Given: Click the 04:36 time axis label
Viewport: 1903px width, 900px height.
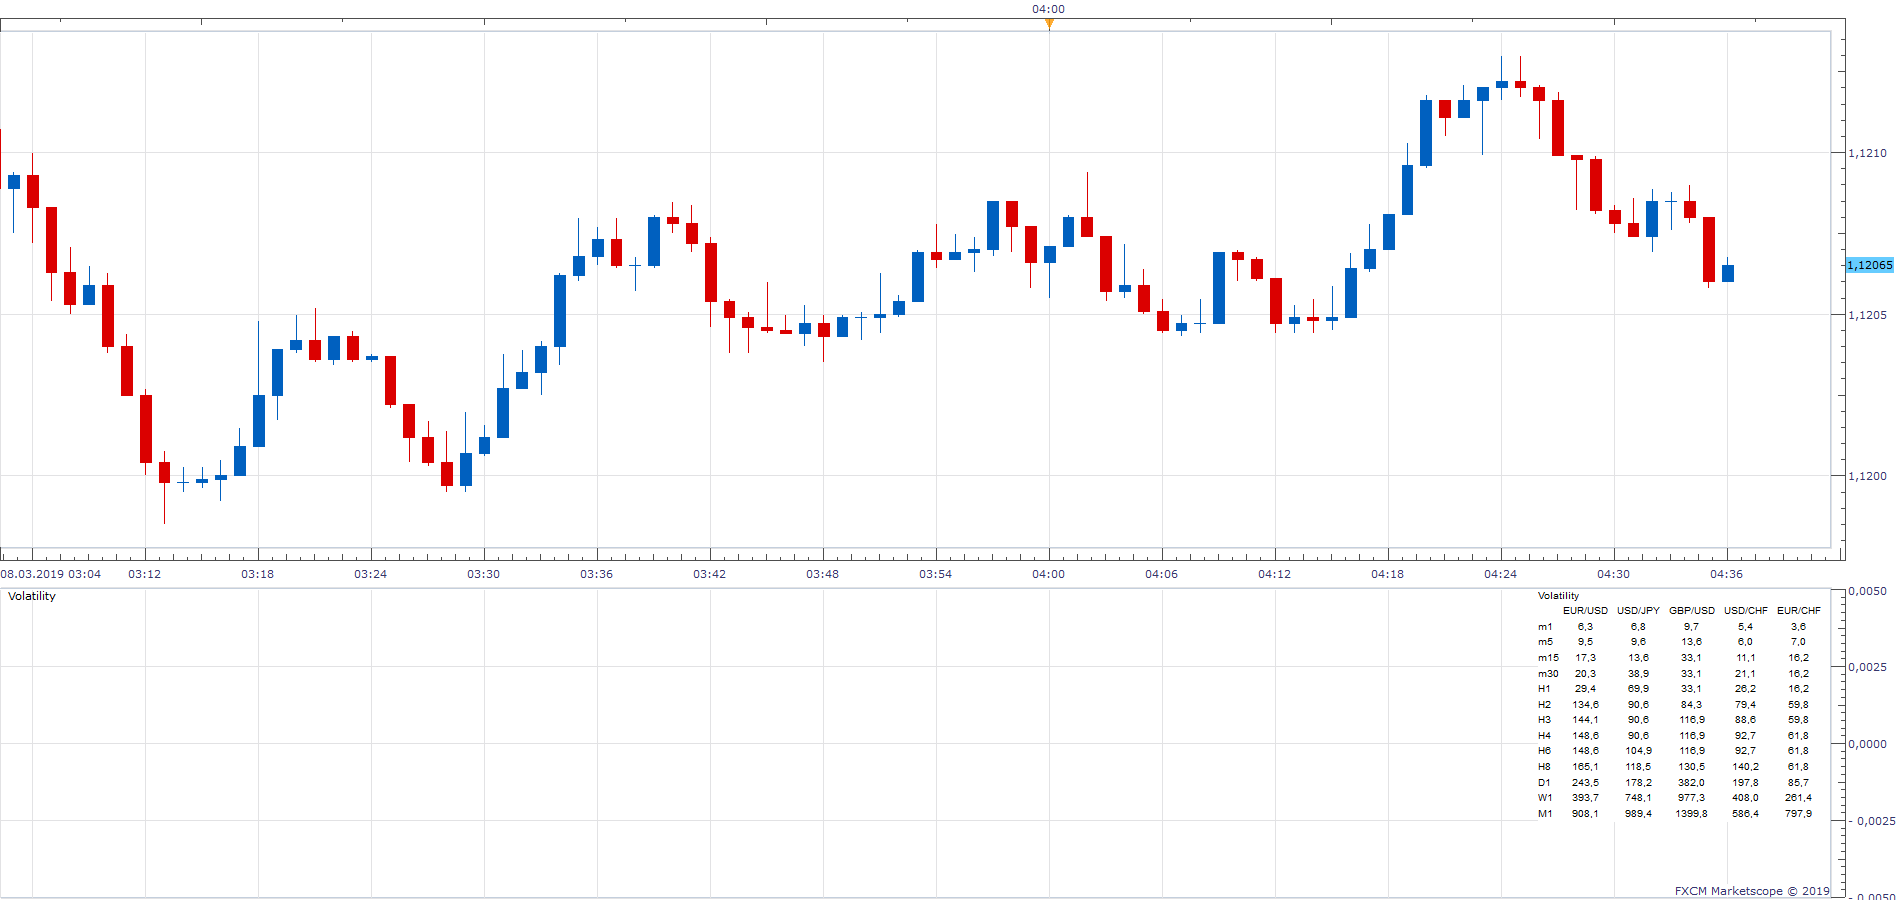Looking at the screenshot, I should (1727, 574).
